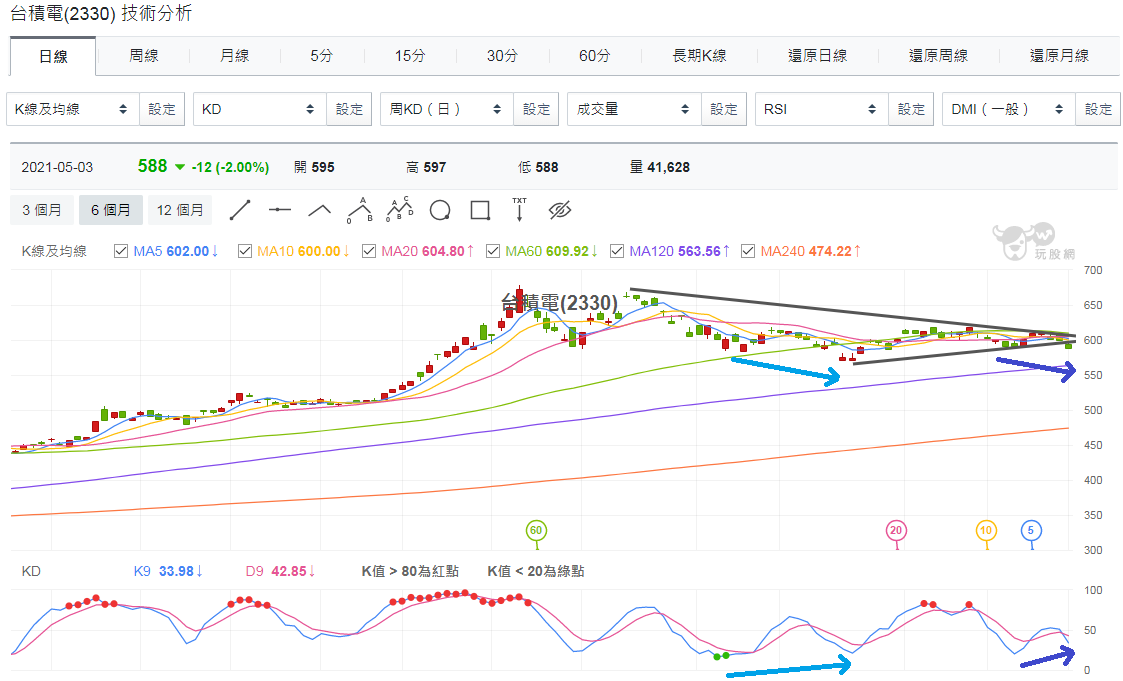Screen dimensions: 1123x681
Task: Switch to the 周線 tab
Action: [x=143, y=56]
